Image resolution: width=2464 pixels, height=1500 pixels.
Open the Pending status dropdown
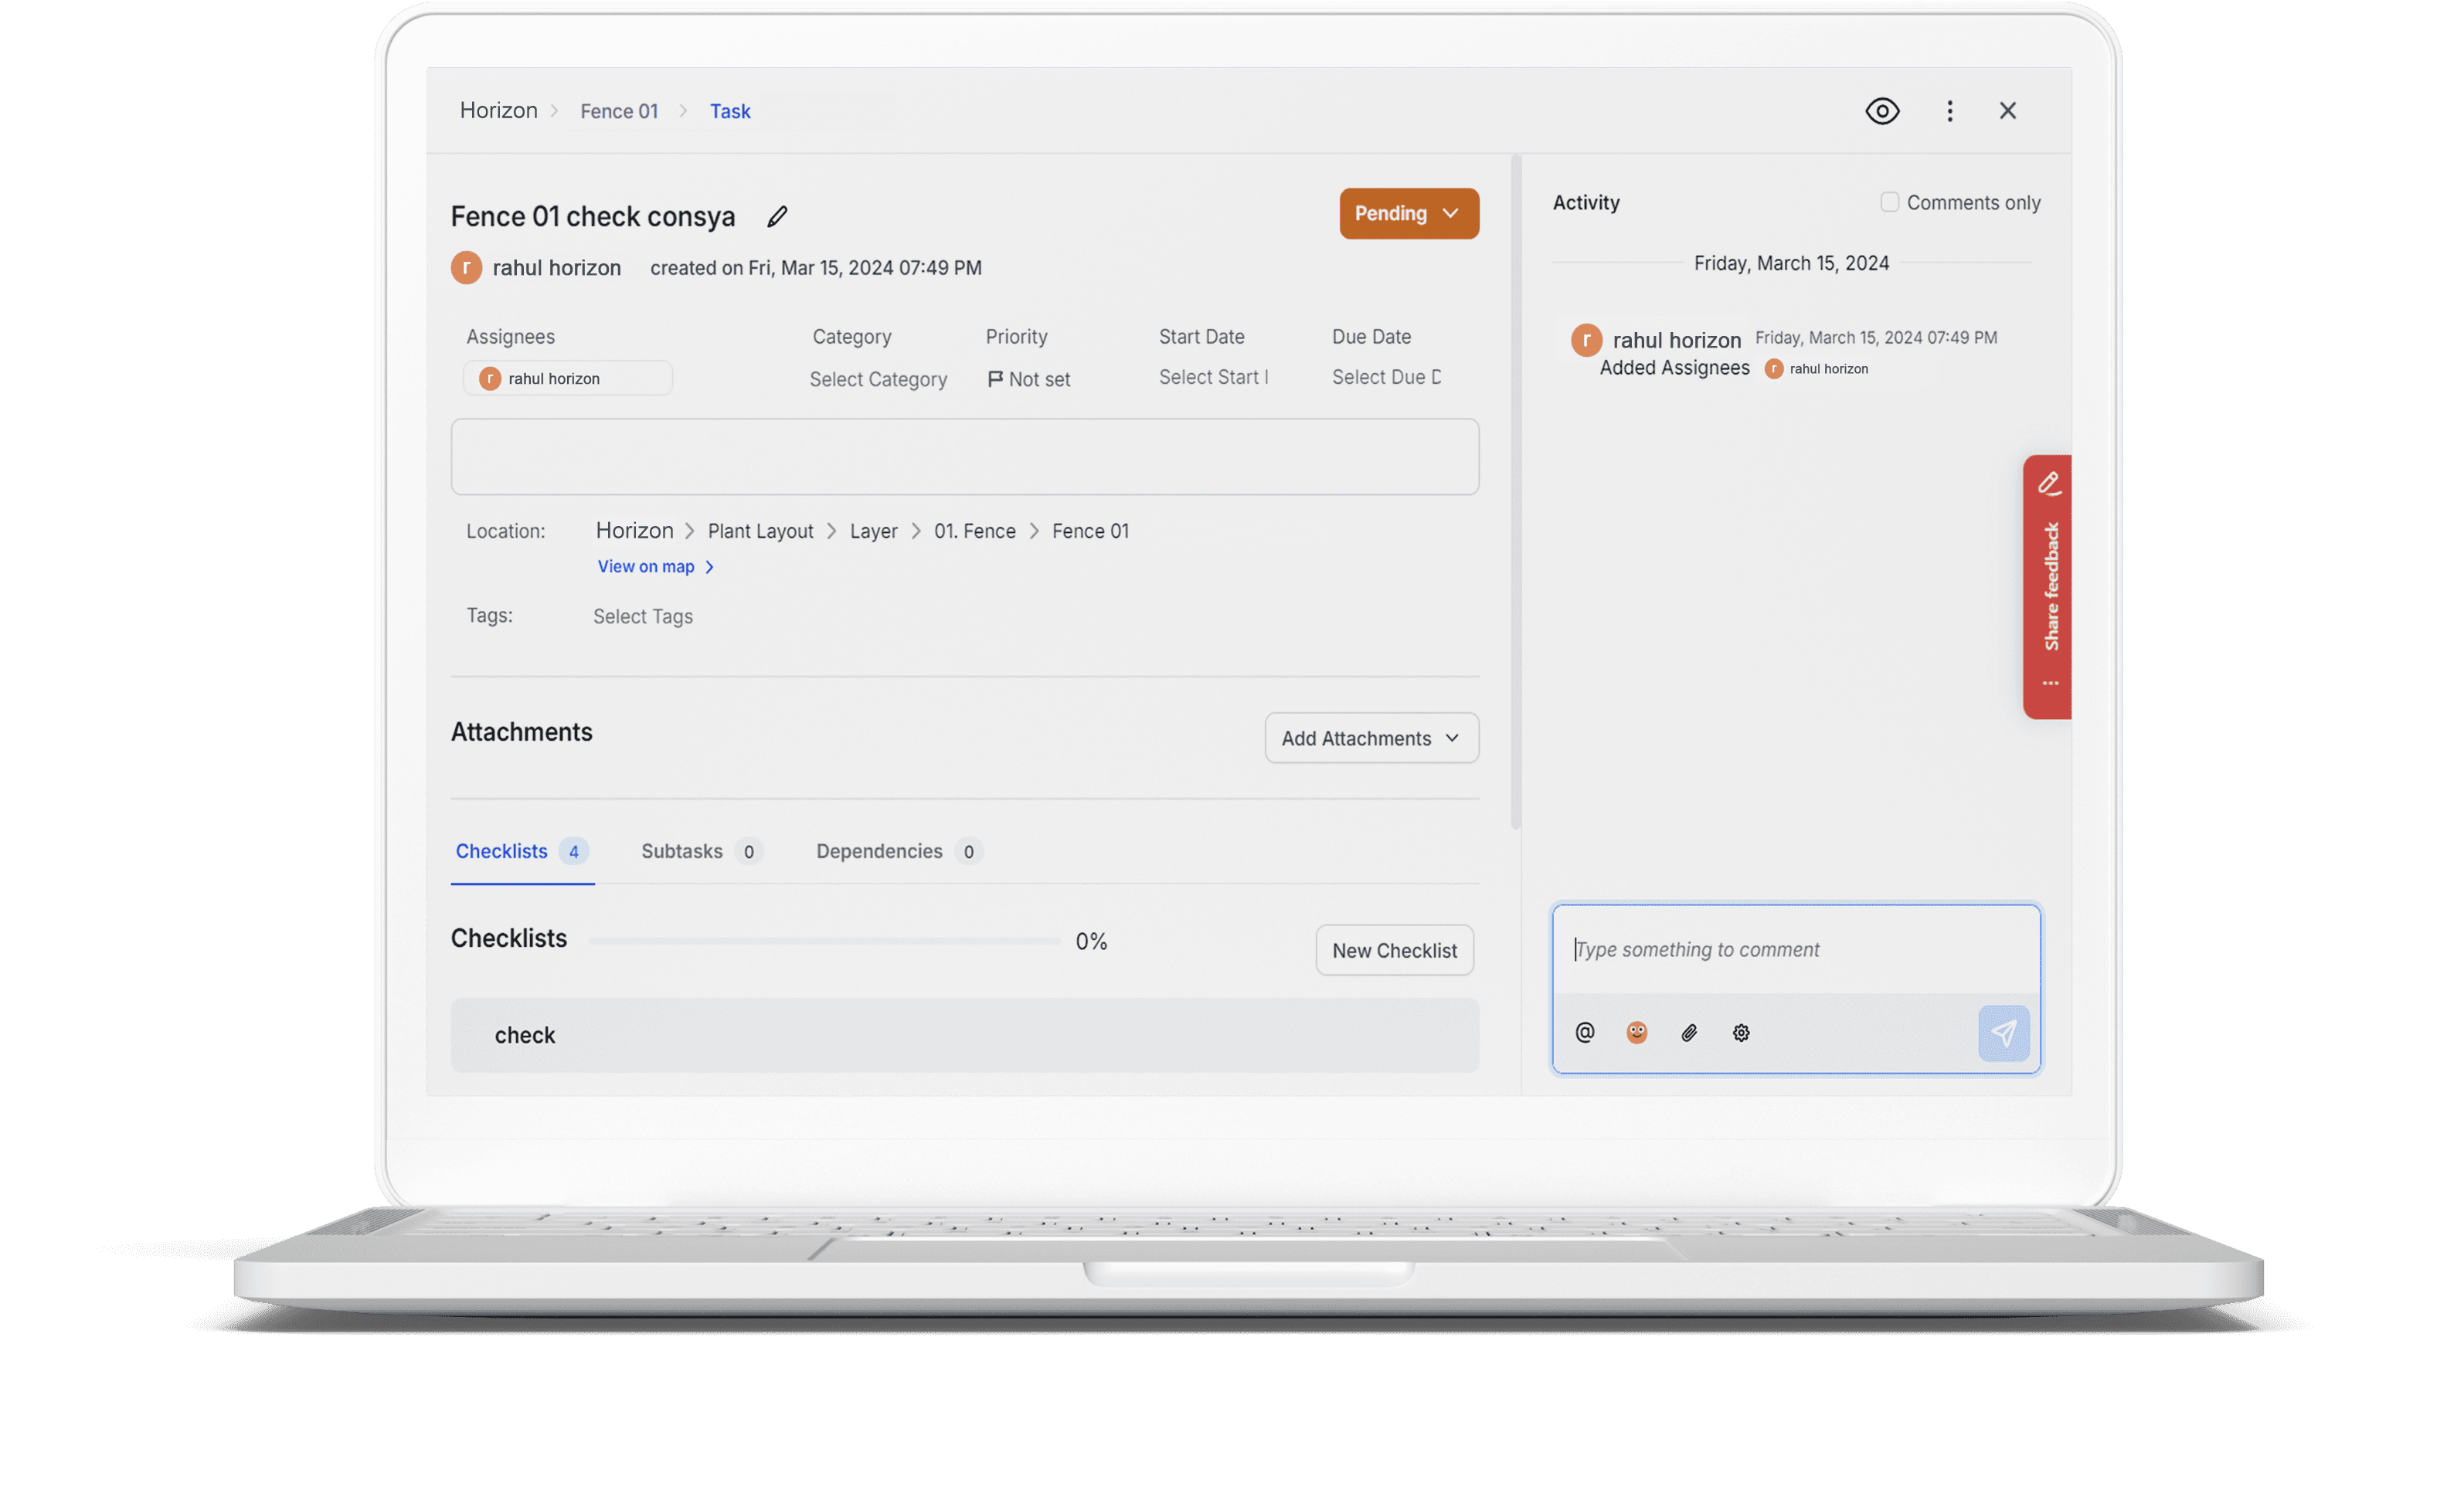[1409, 213]
